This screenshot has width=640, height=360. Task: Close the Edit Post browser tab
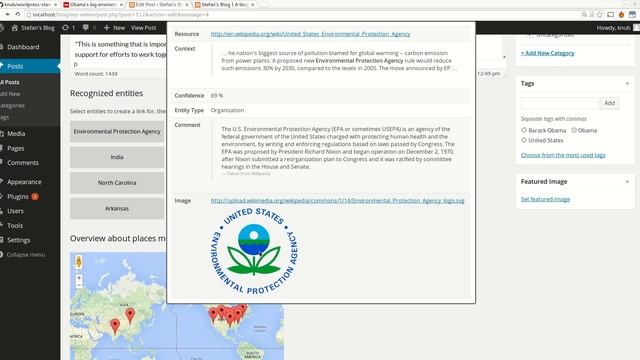click(x=187, y=4)
